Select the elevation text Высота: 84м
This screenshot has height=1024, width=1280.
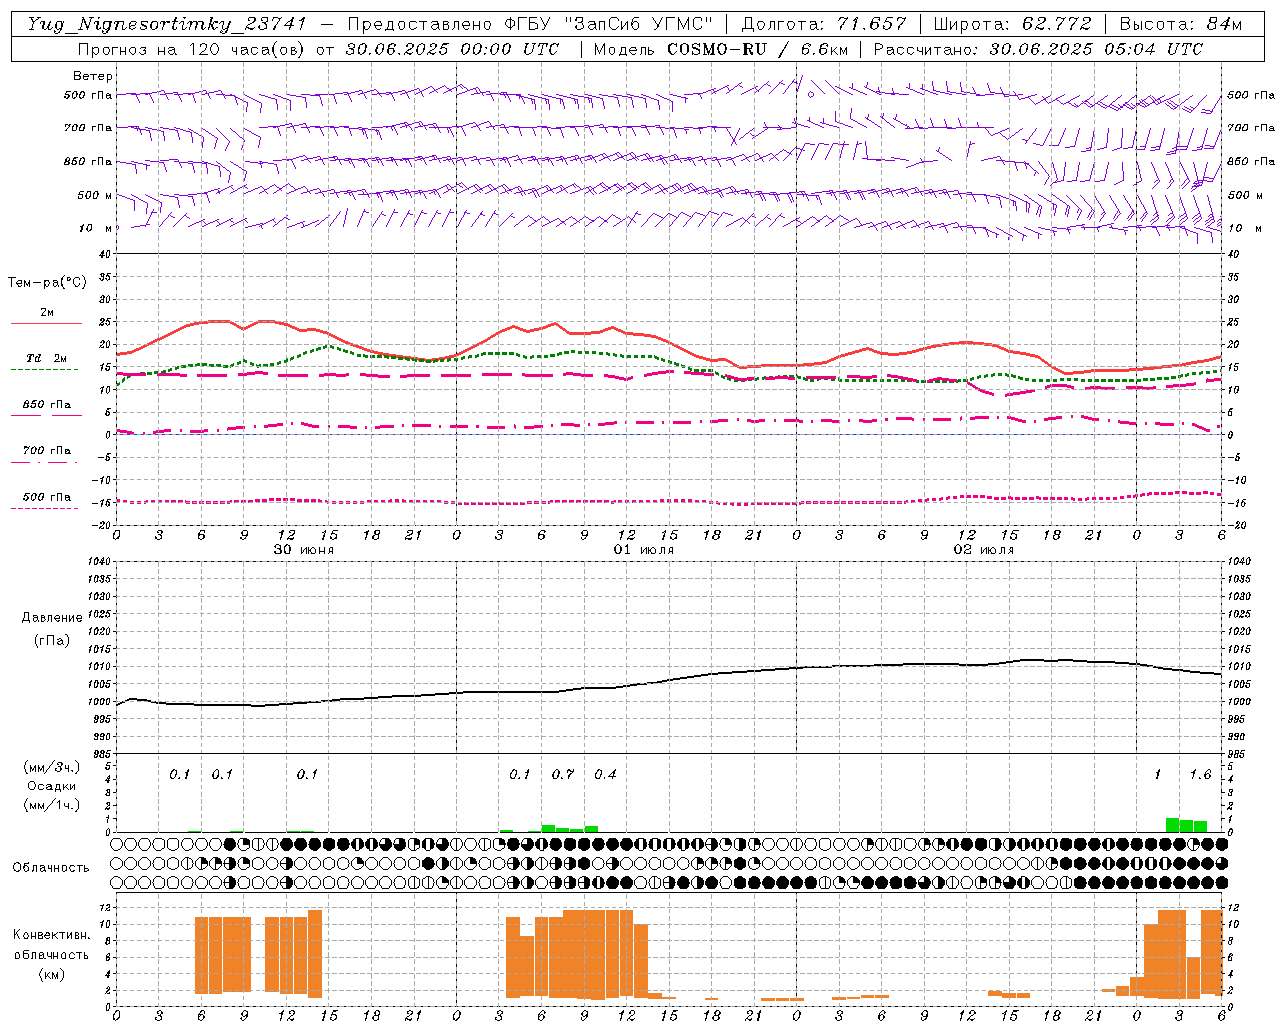[x=1181, y=24]
